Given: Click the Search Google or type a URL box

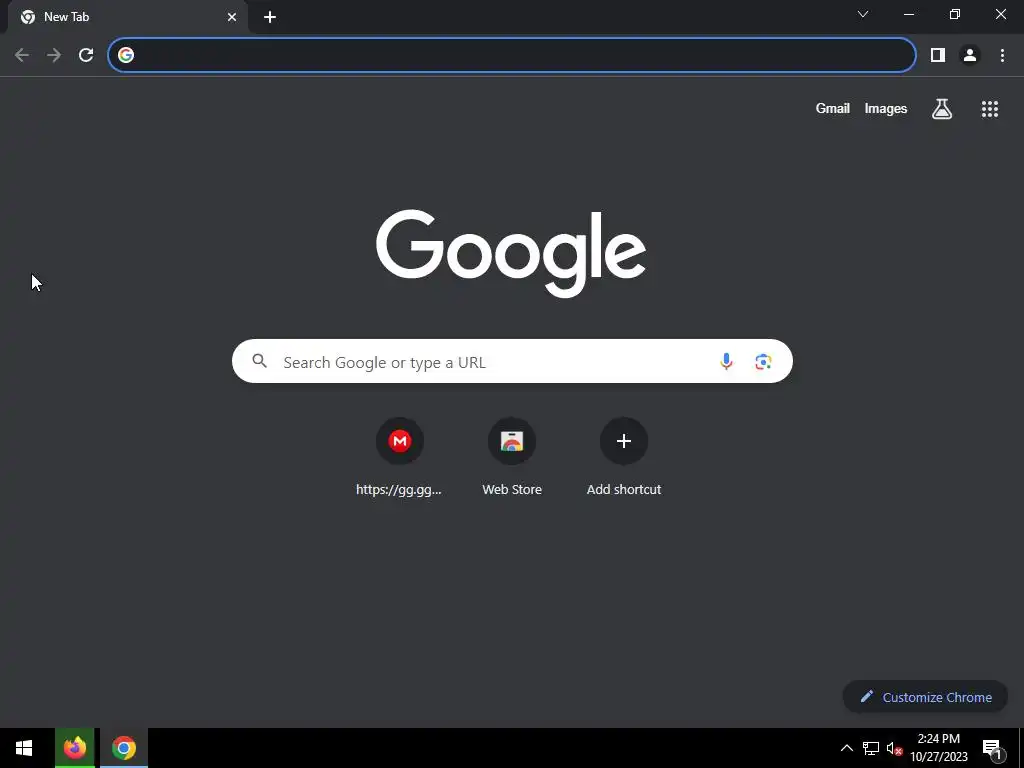Looking at the screenshot, I should [x=512, y=361].
